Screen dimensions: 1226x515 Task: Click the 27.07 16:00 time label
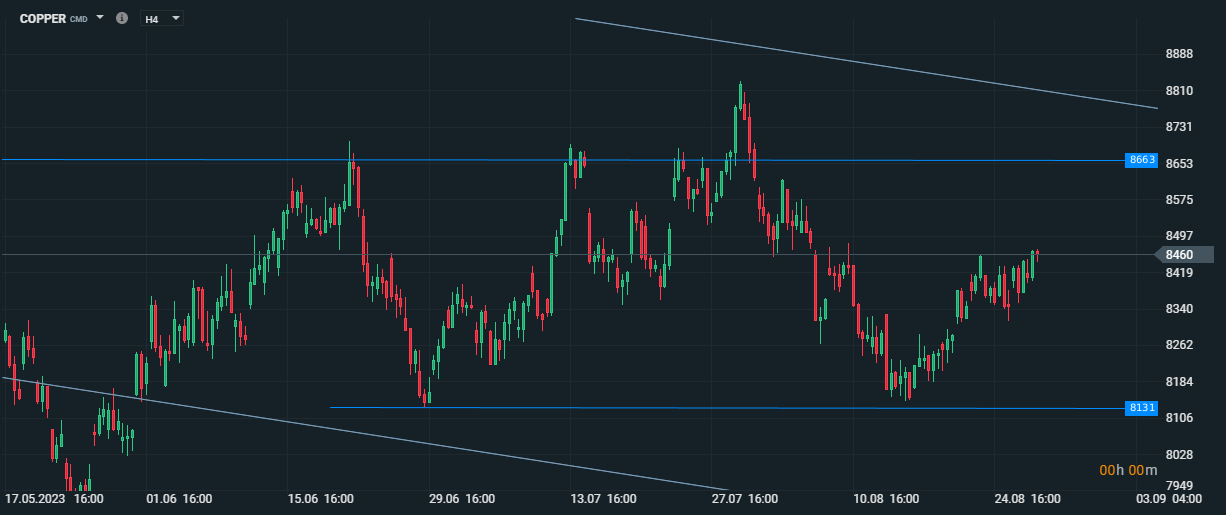pyautogui.click(x=745, y=498)
